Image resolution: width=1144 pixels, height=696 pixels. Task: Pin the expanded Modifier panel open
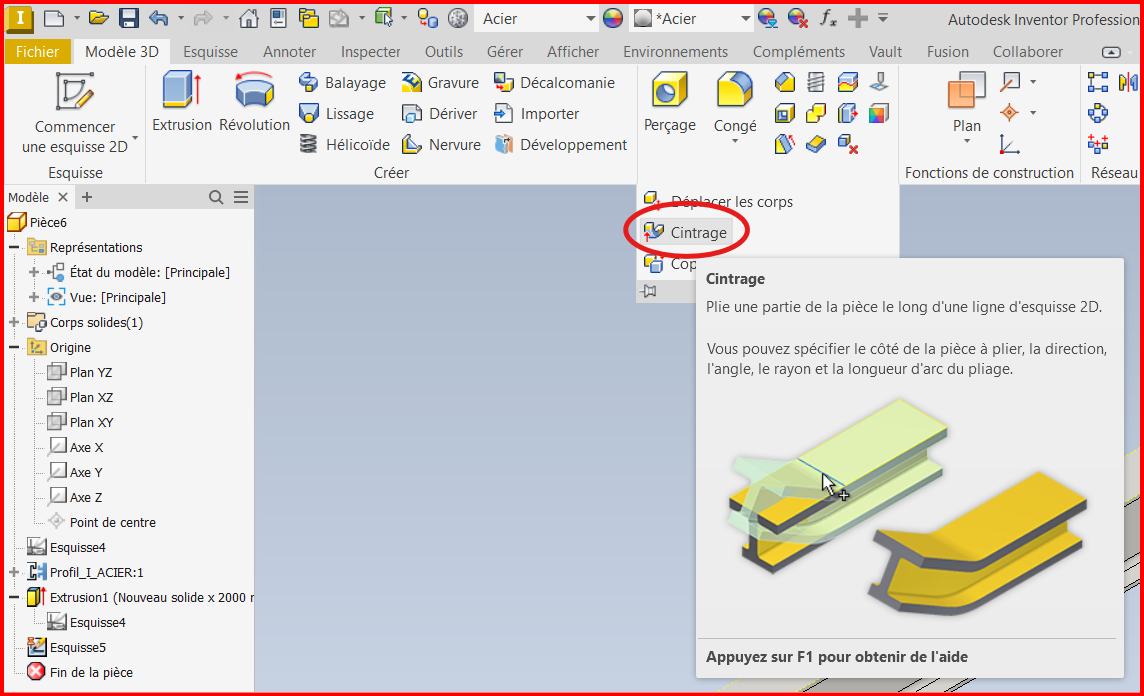coord(650,292)
